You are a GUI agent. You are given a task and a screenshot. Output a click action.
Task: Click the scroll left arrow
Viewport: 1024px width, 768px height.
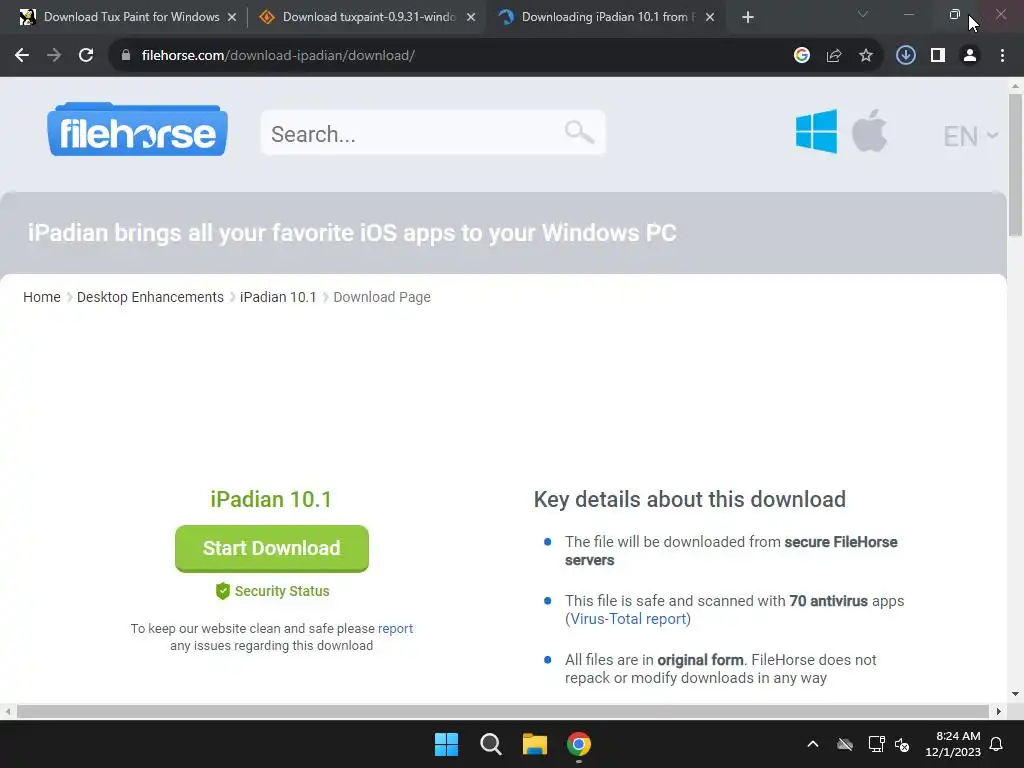coord(7,711)
